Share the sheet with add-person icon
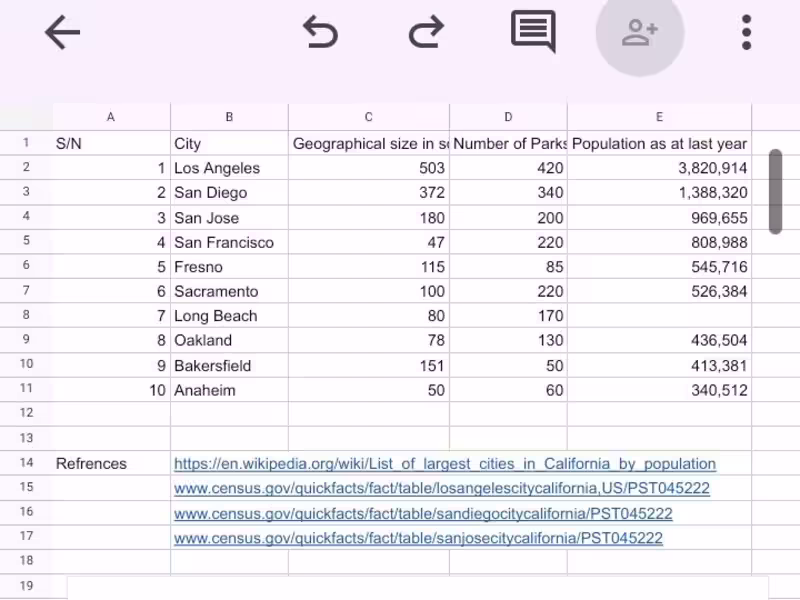Image resolution: width=800 pixels, height=600 pixels. (640, 33)
